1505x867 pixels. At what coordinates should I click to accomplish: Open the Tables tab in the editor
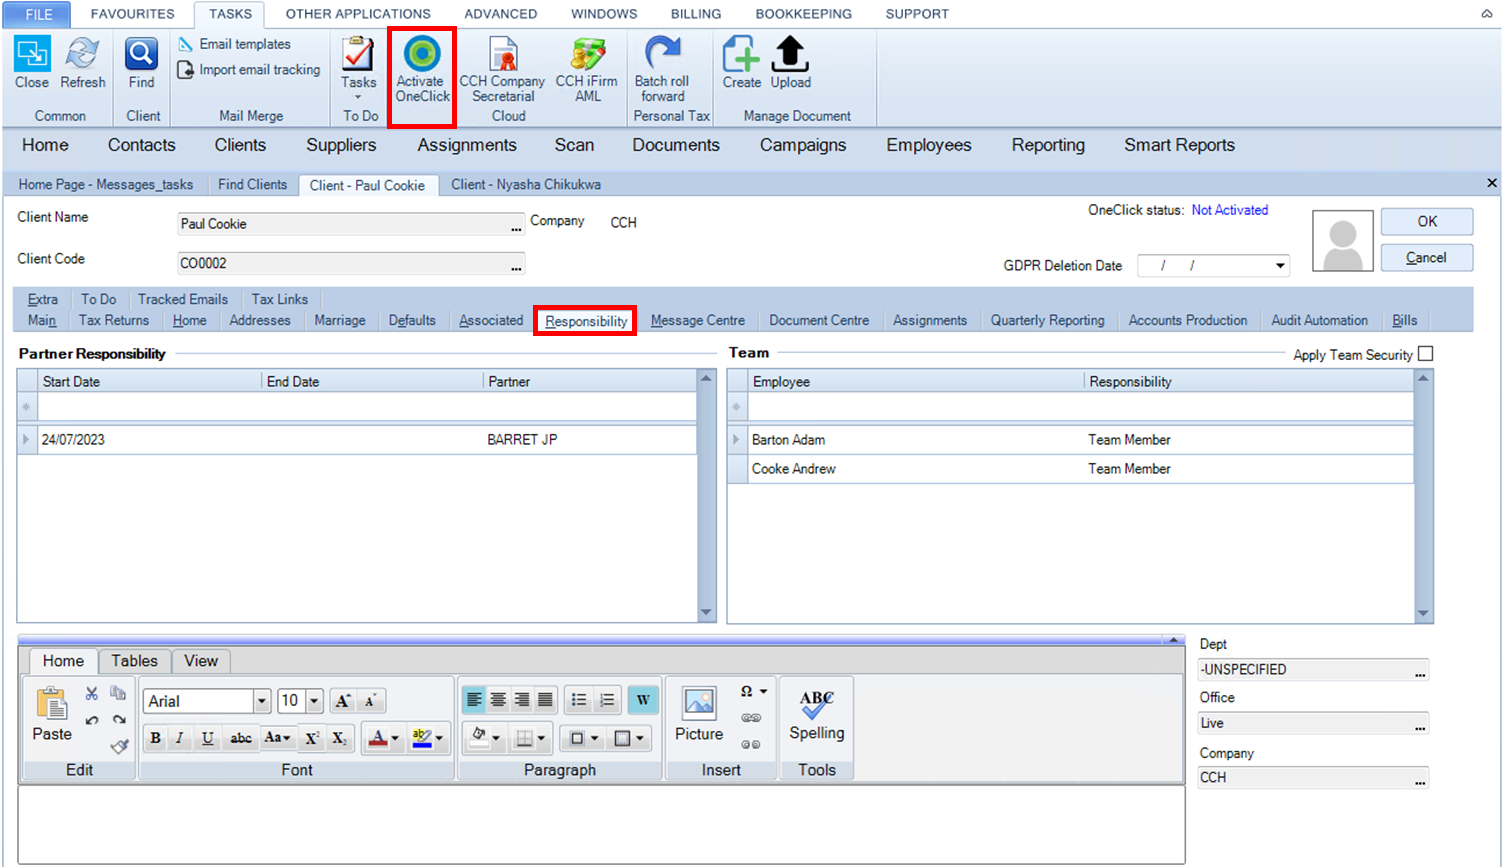tap(135, 661)
